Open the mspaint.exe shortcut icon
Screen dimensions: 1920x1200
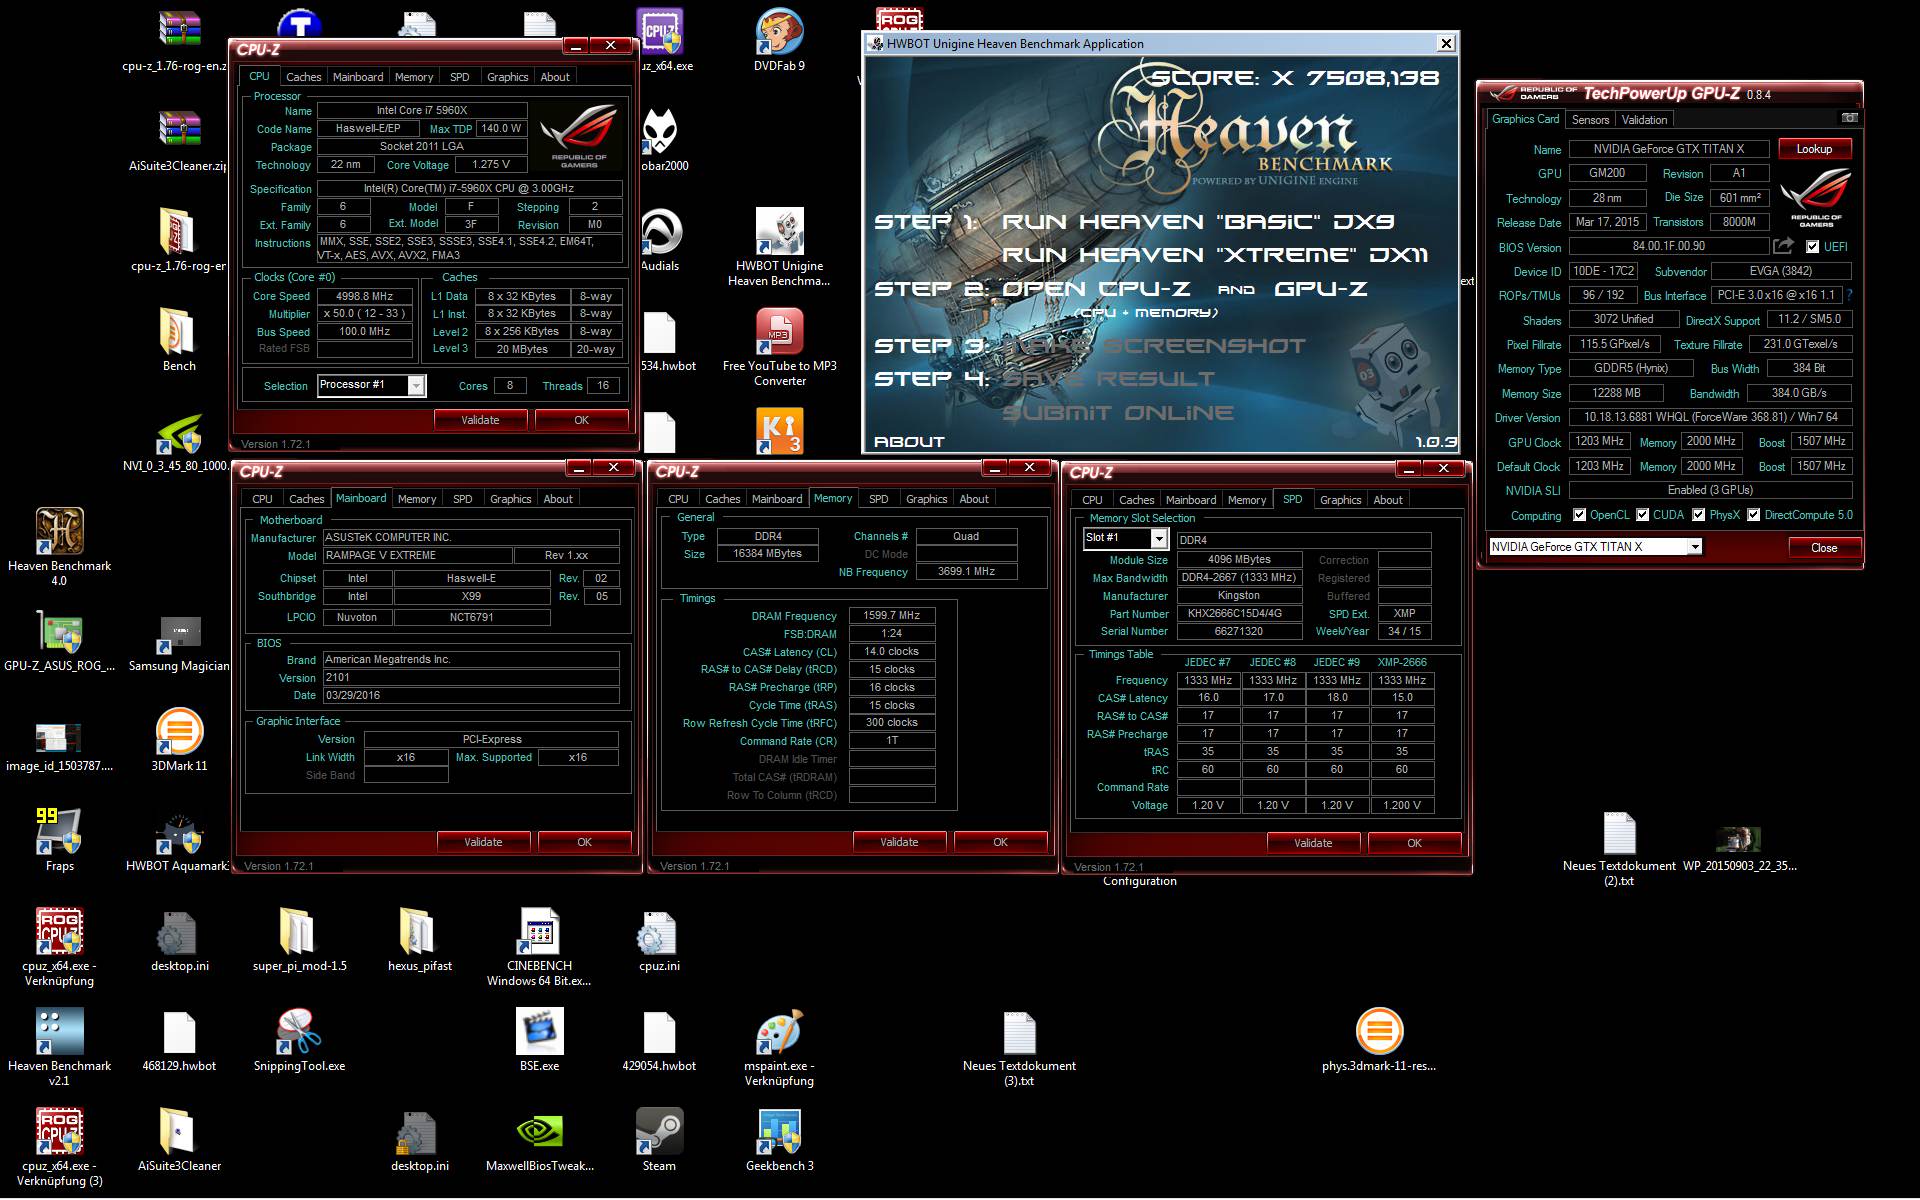[x=779, y=1032]
